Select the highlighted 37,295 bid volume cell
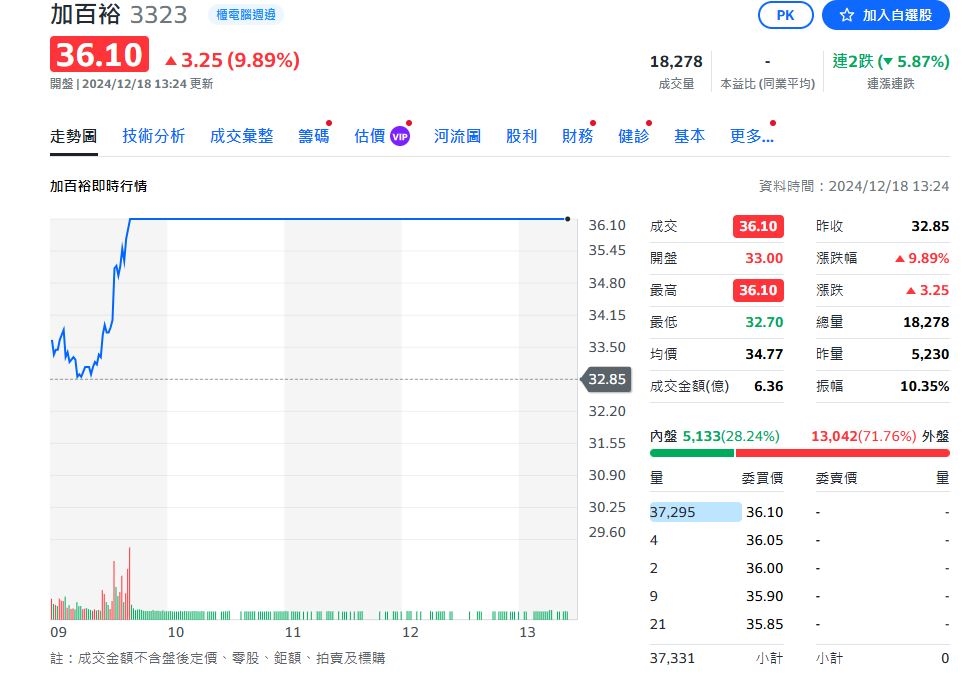The height and width of the screenshot is (679, 967). [694, 511]
